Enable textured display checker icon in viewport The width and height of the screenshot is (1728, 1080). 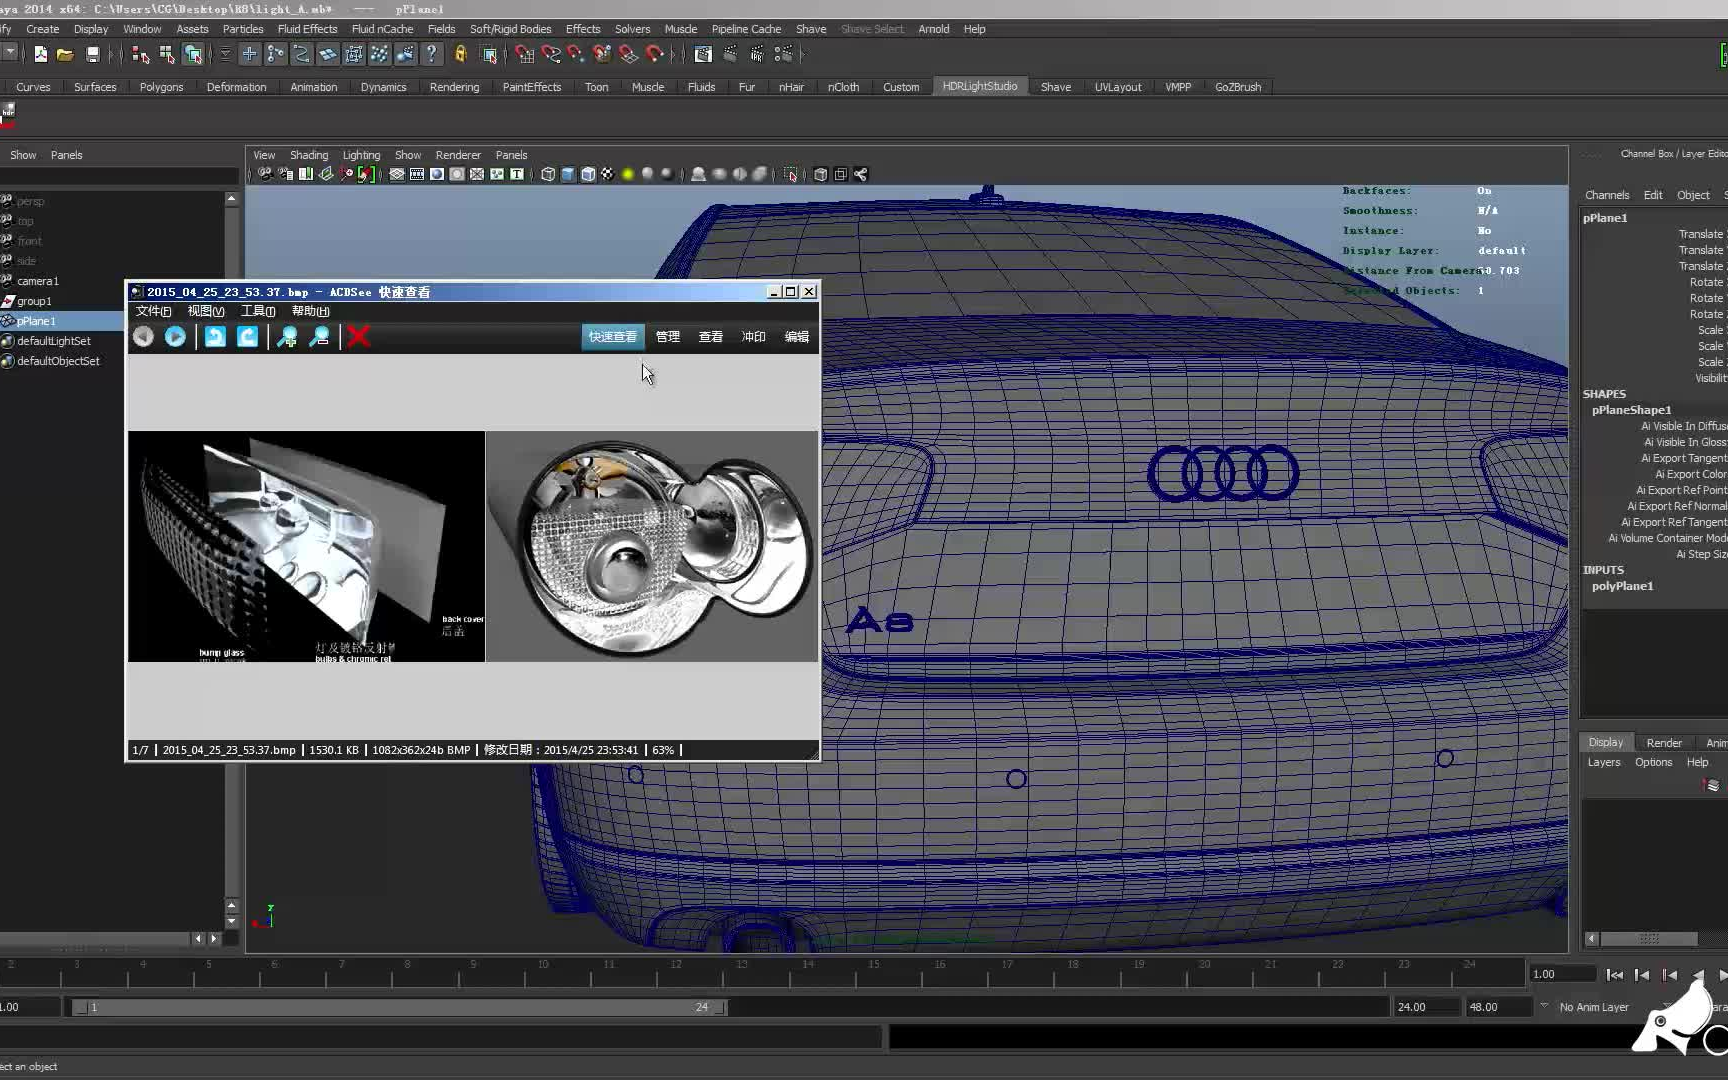pyautogui.click(x=607, y=174)
